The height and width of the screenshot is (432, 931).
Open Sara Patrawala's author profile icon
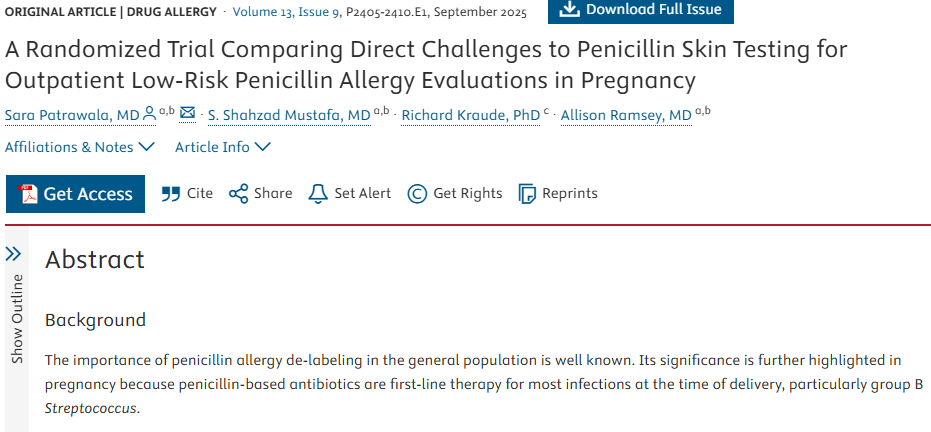[x=150, y=115]
